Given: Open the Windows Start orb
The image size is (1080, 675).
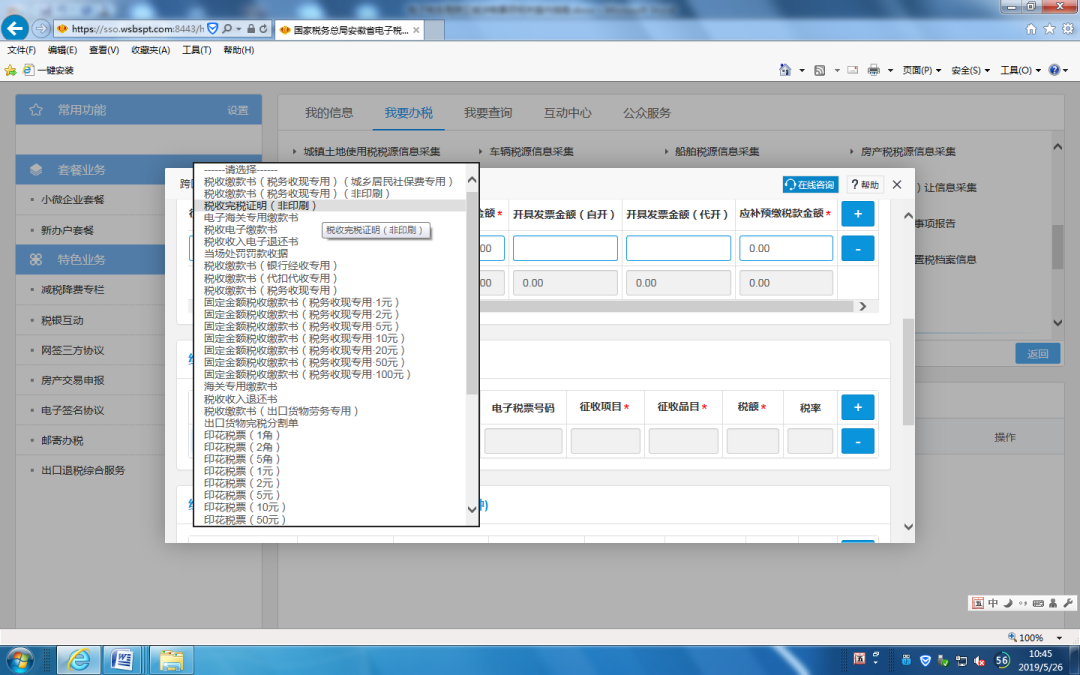Looking at the screenshot, I should click(19, 660).
